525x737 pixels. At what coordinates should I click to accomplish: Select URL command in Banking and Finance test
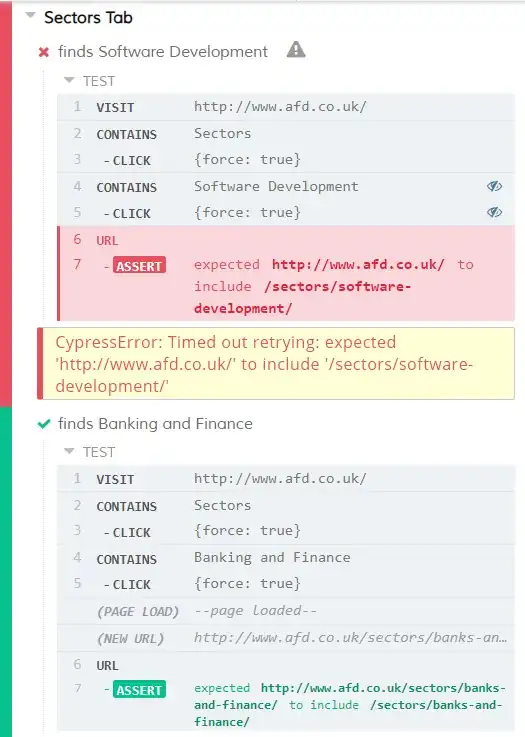point(286,665)
